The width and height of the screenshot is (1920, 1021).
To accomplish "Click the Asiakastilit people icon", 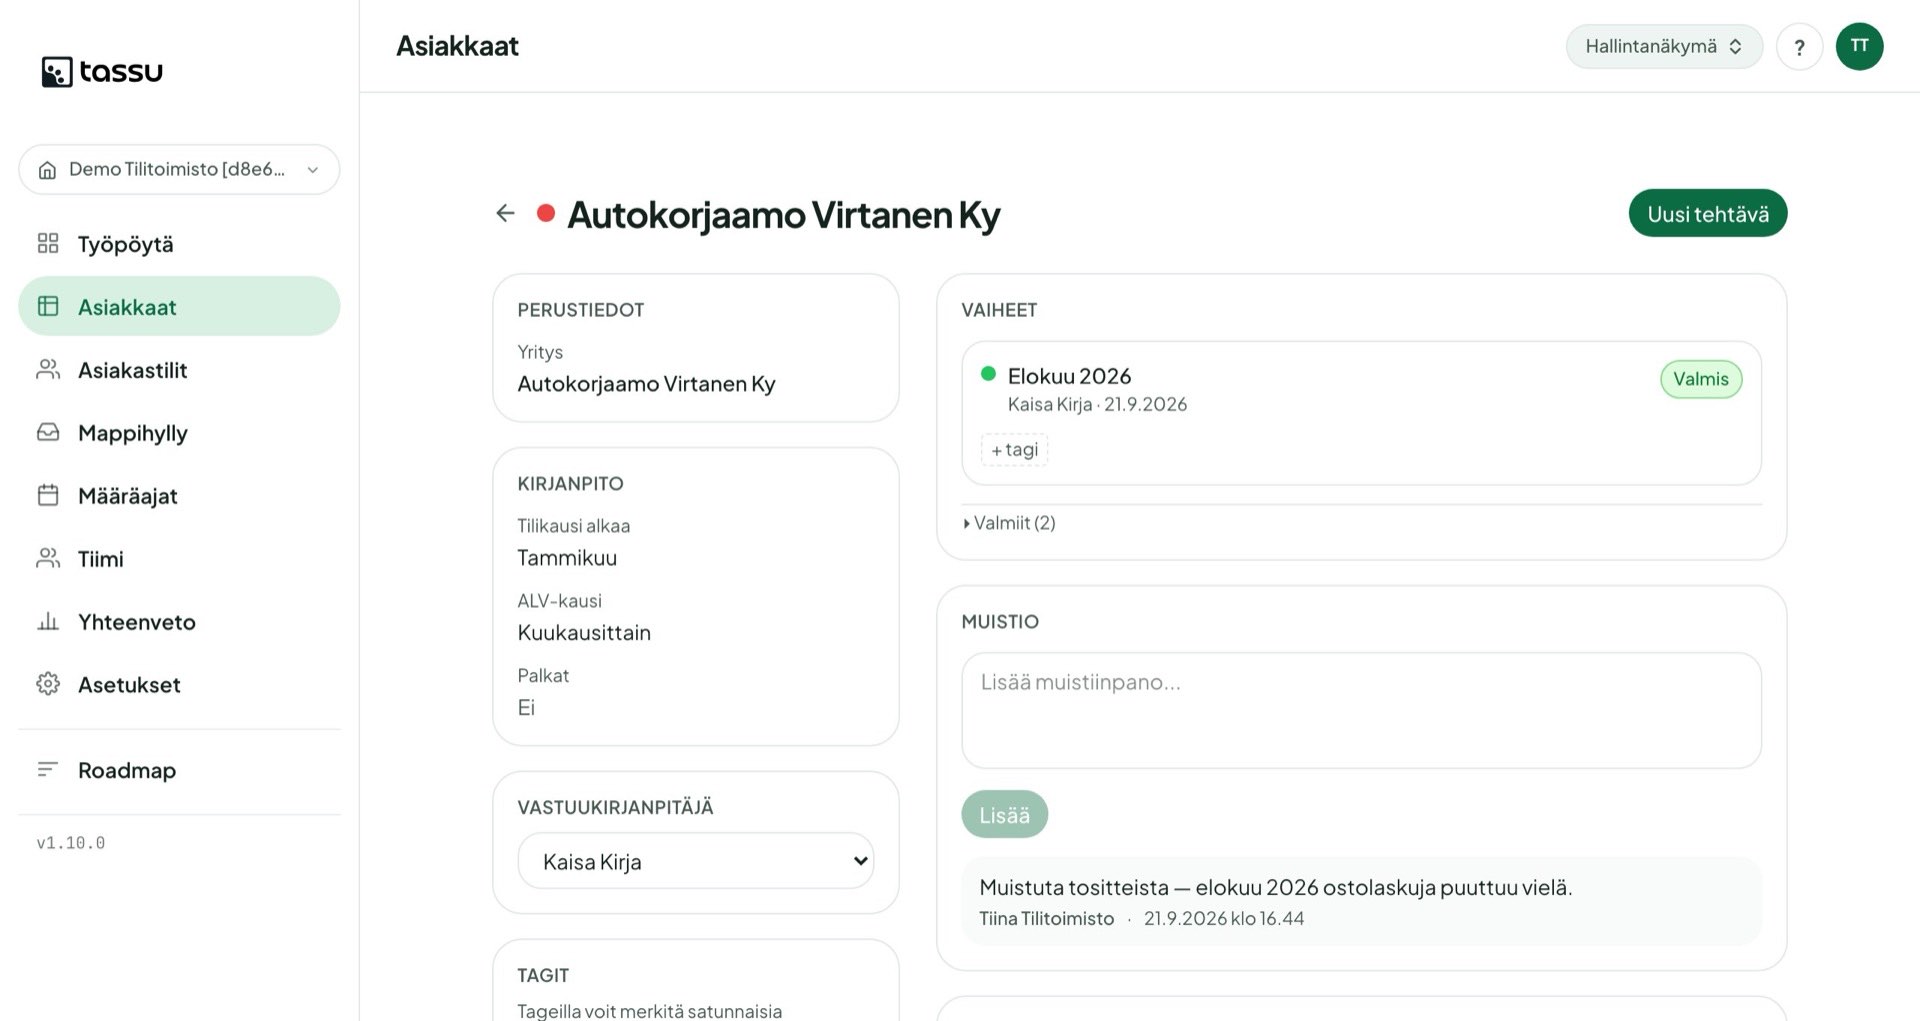I will [x=48, y=369].
